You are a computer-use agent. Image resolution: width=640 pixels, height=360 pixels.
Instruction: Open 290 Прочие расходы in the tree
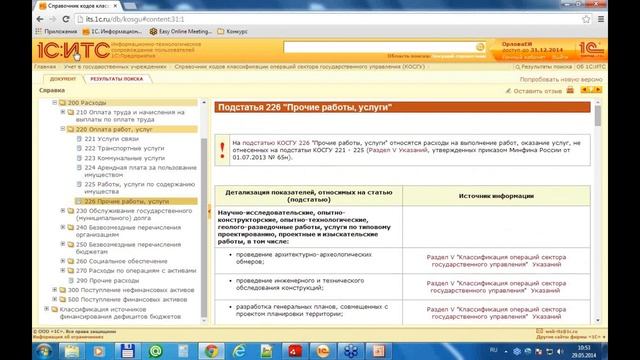coord(108,280)
